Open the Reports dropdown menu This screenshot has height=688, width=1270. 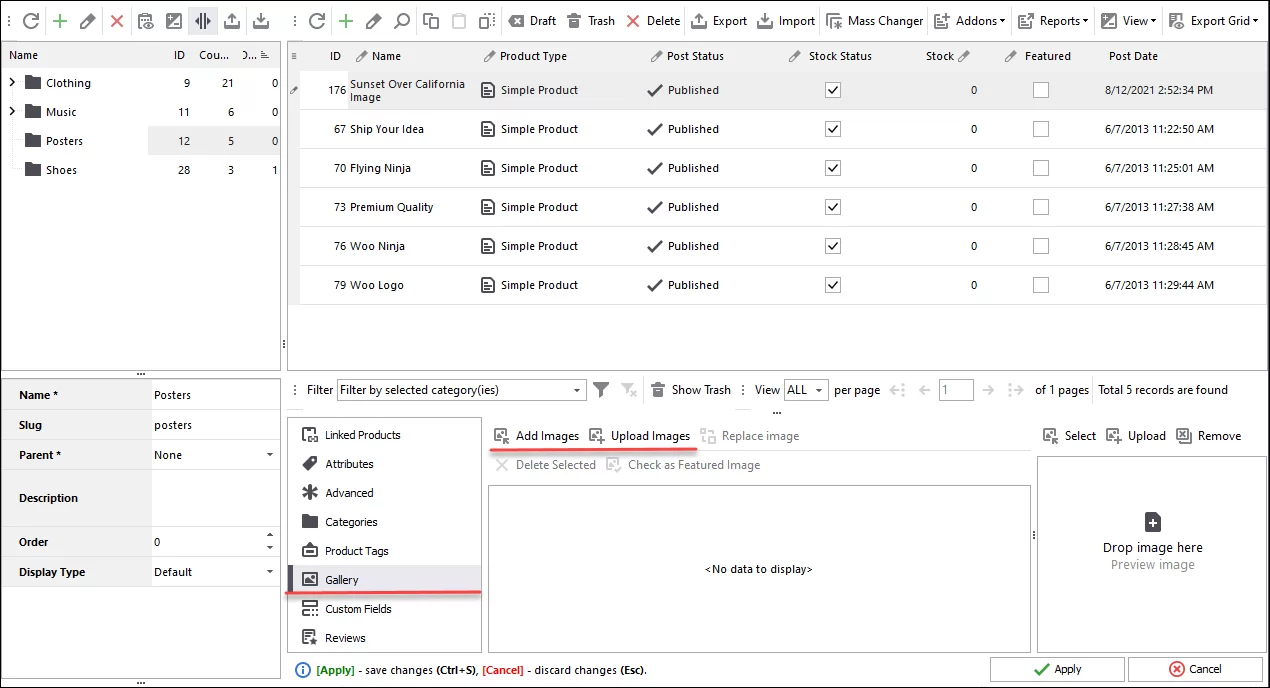[1054, 20]
